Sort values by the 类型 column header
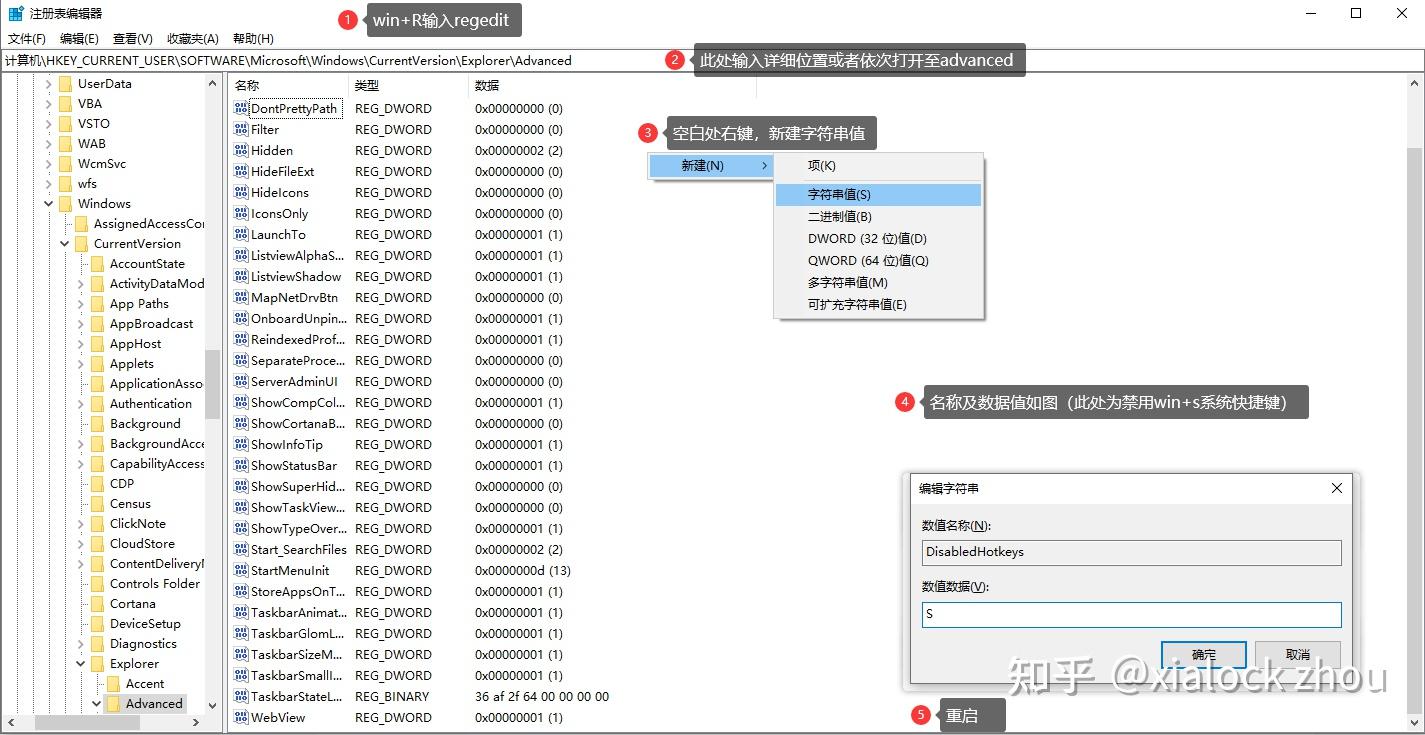The height and width of the screenshot is (735, 1425). 408,86
